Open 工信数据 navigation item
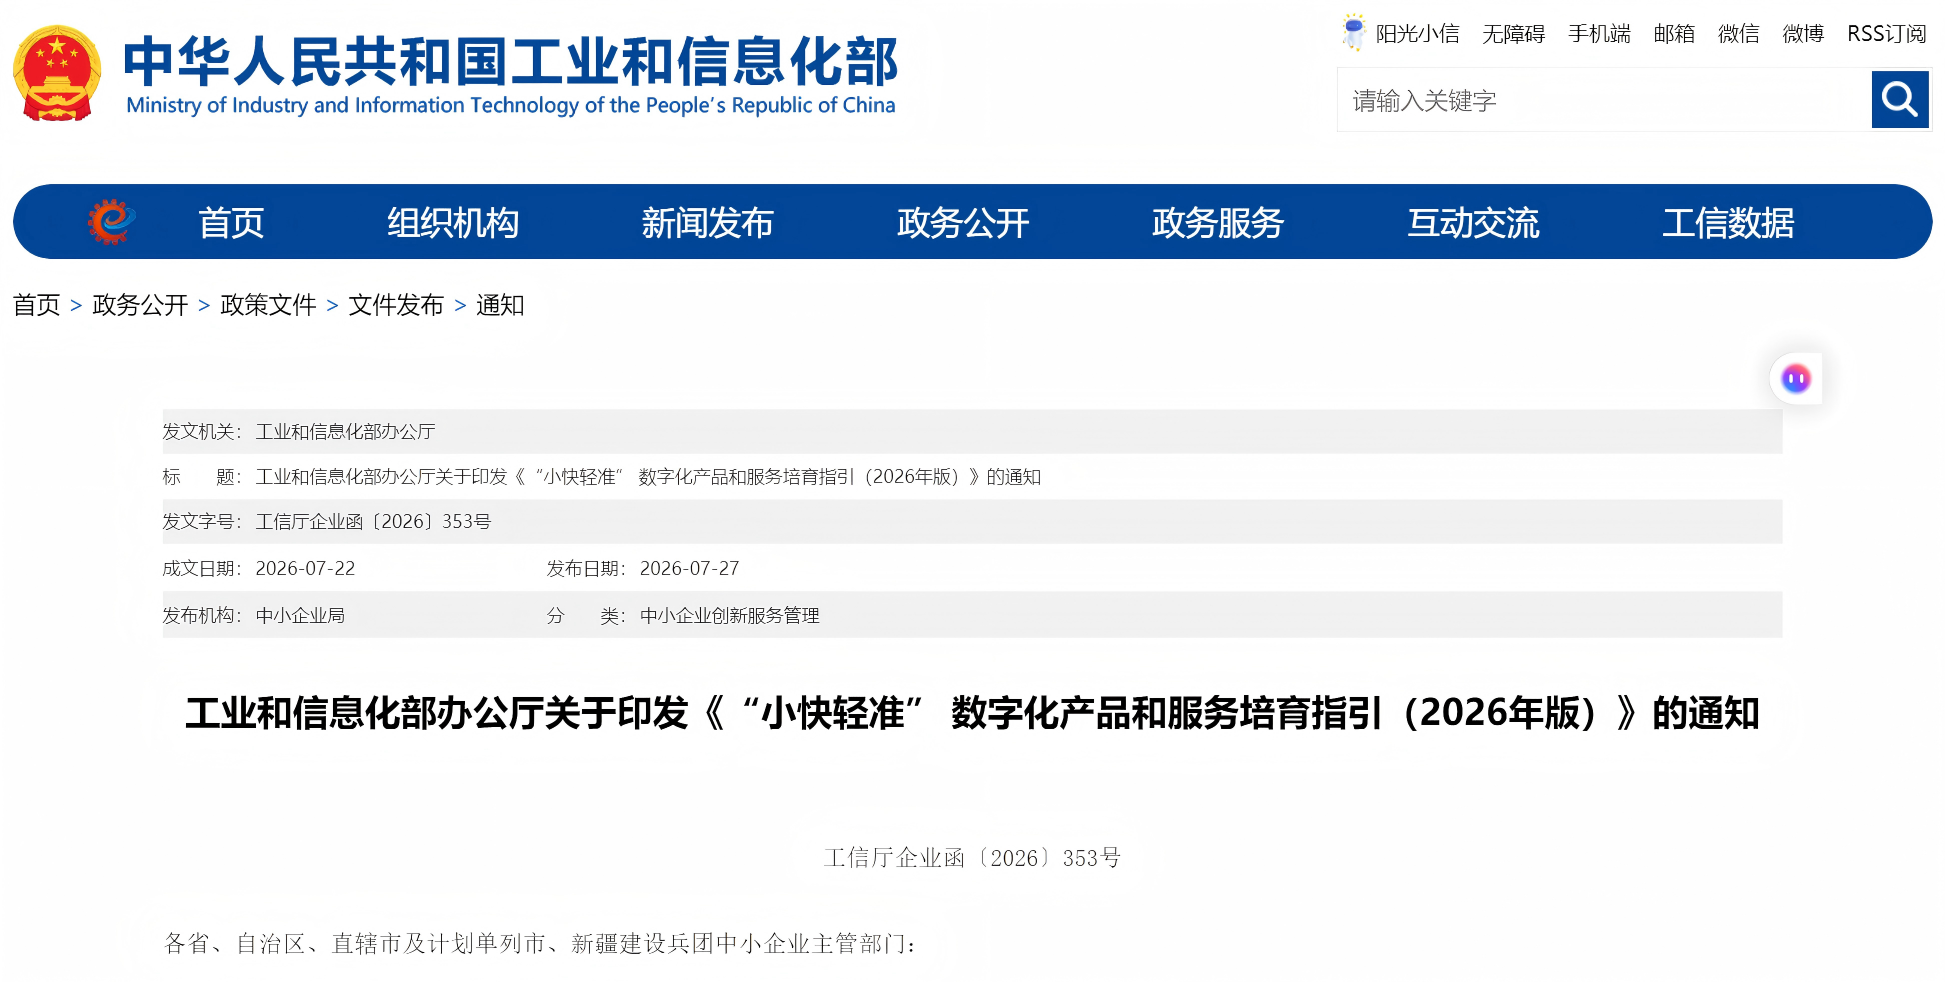Screen dimensions: 1945x982 pos(1729,222)
